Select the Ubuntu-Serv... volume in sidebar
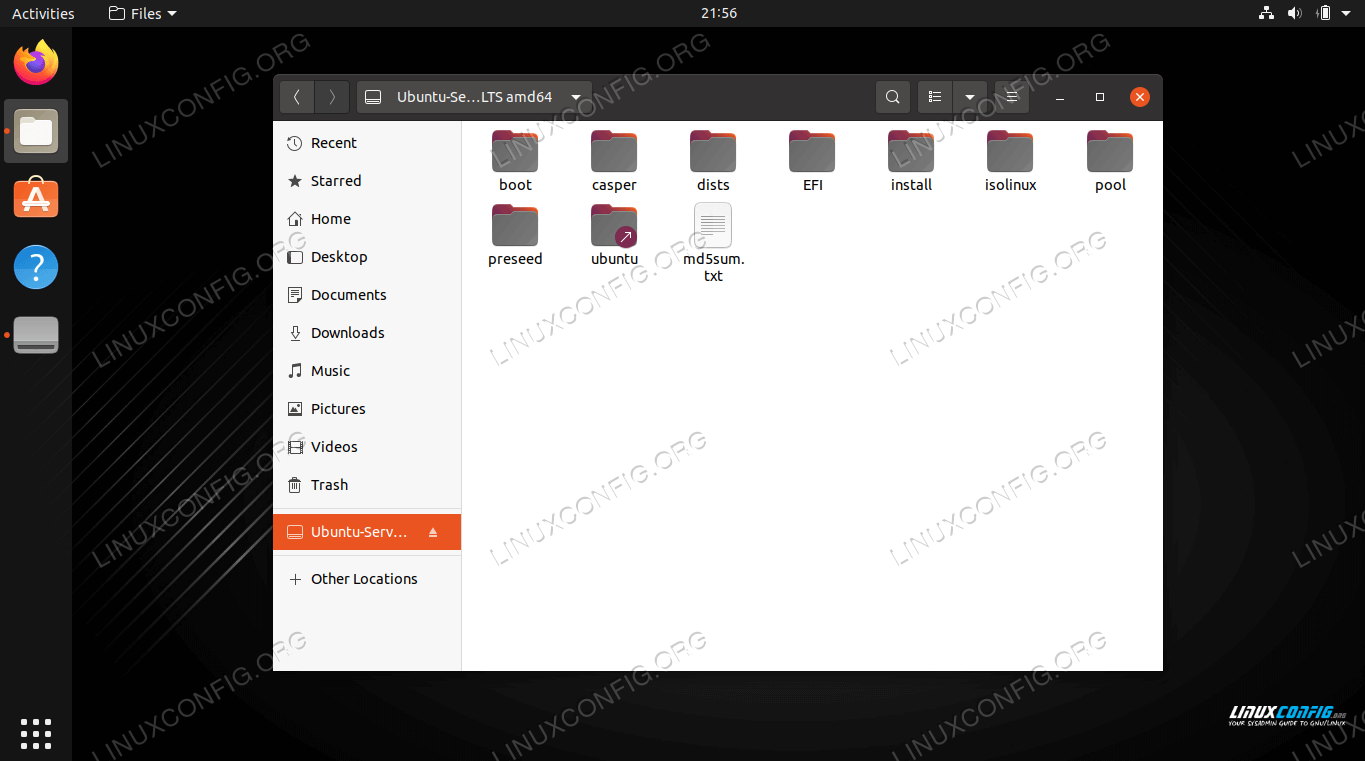 (367, 532)
